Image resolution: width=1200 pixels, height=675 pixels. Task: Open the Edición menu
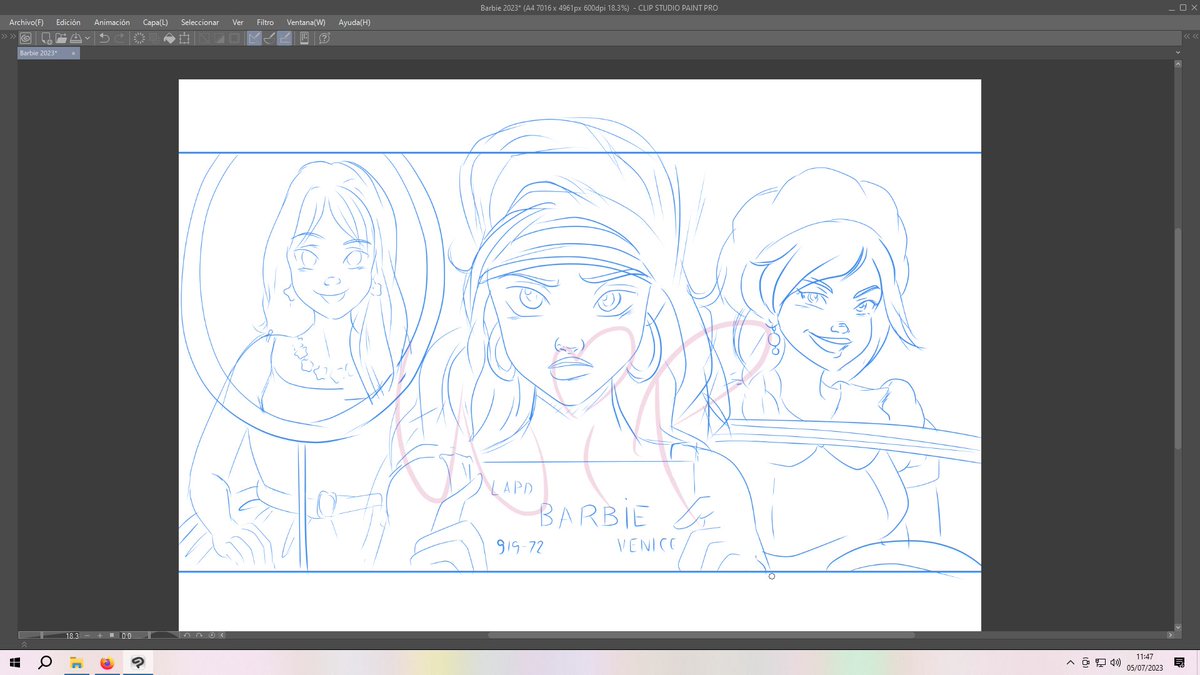pyautogui.click(x=69, y=22)
